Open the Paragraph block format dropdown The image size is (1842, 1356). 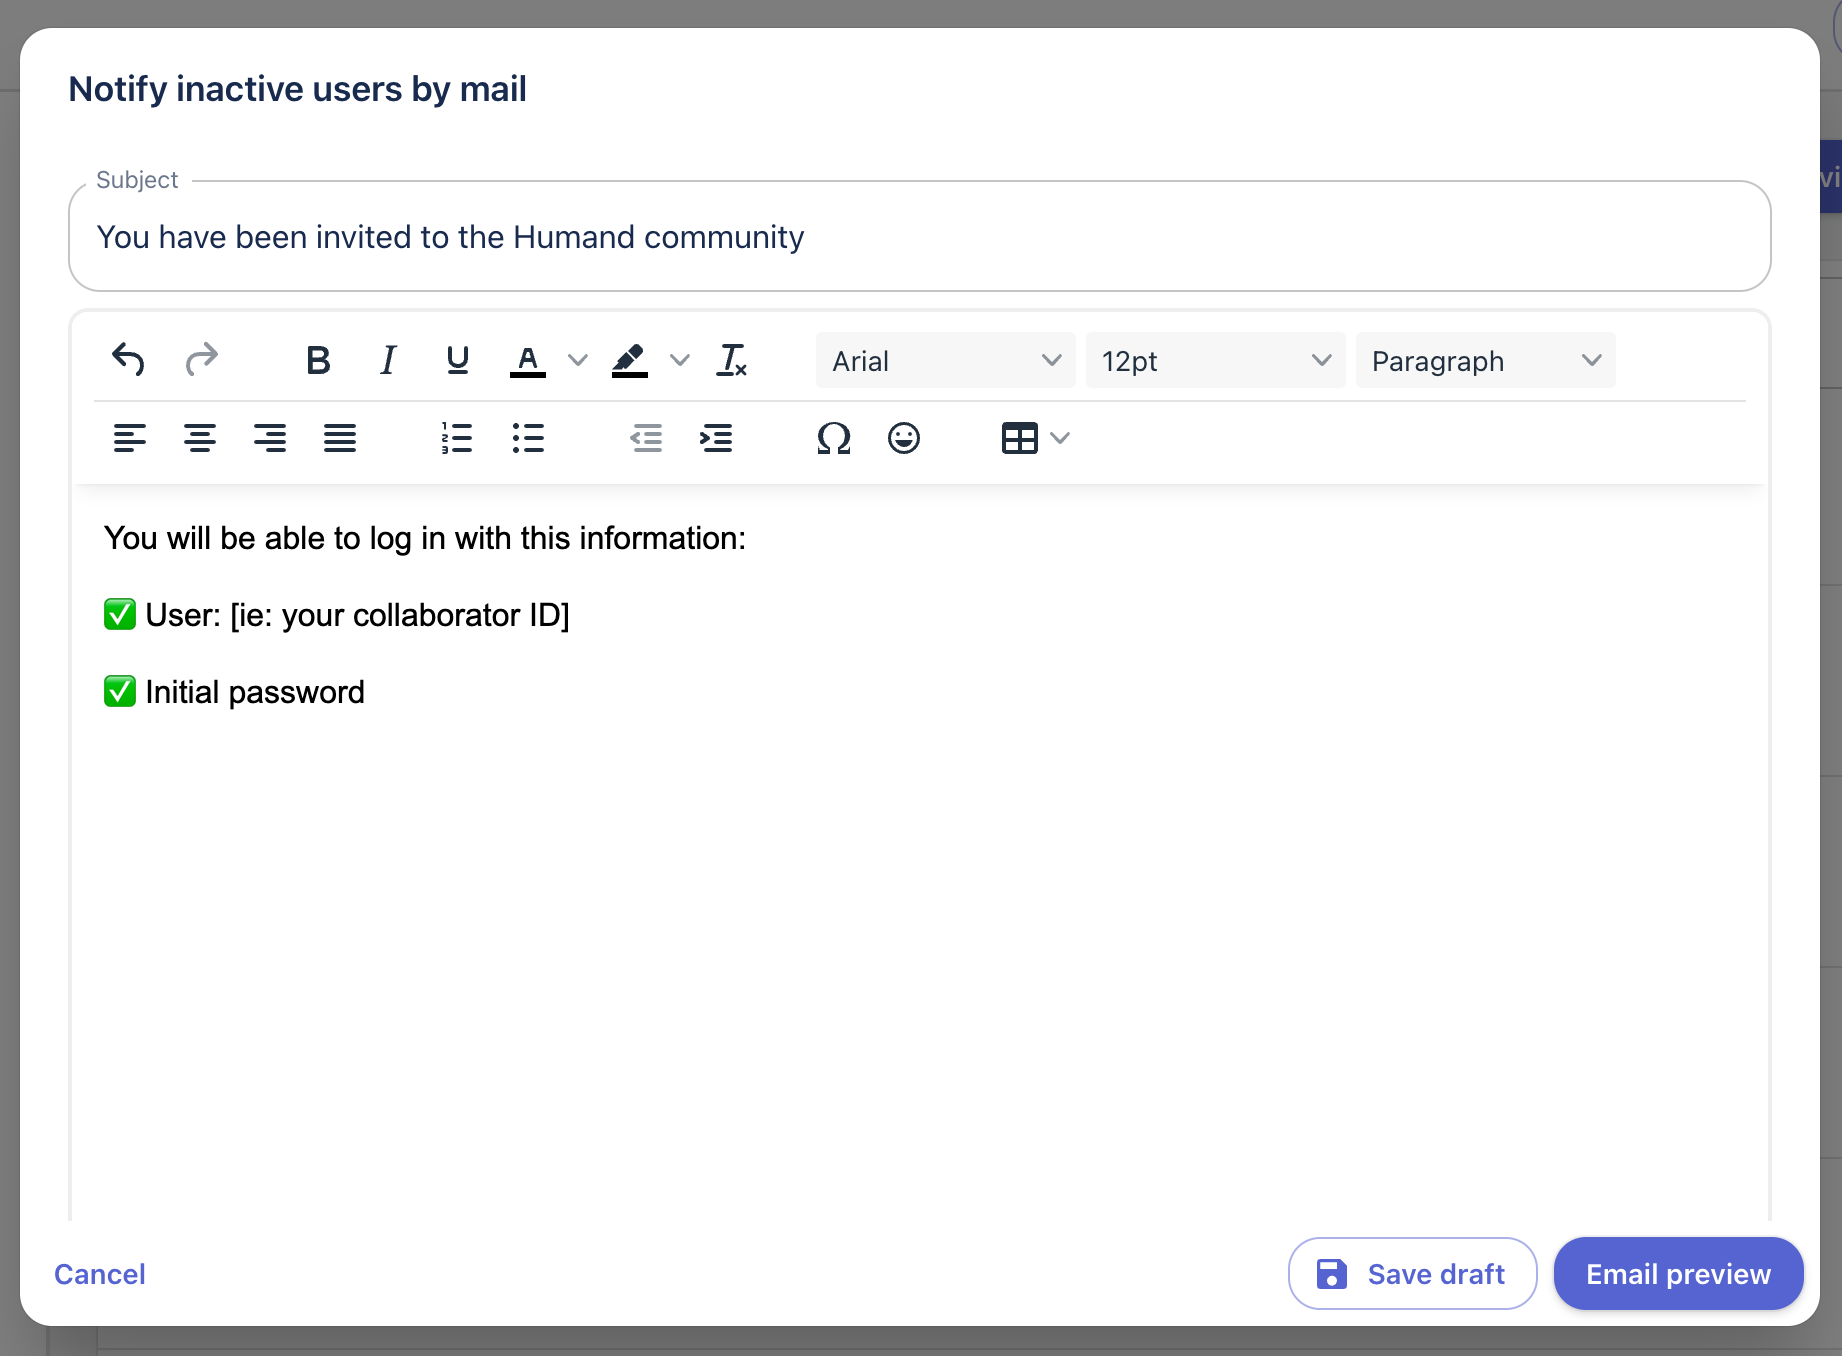(1485, 361)
